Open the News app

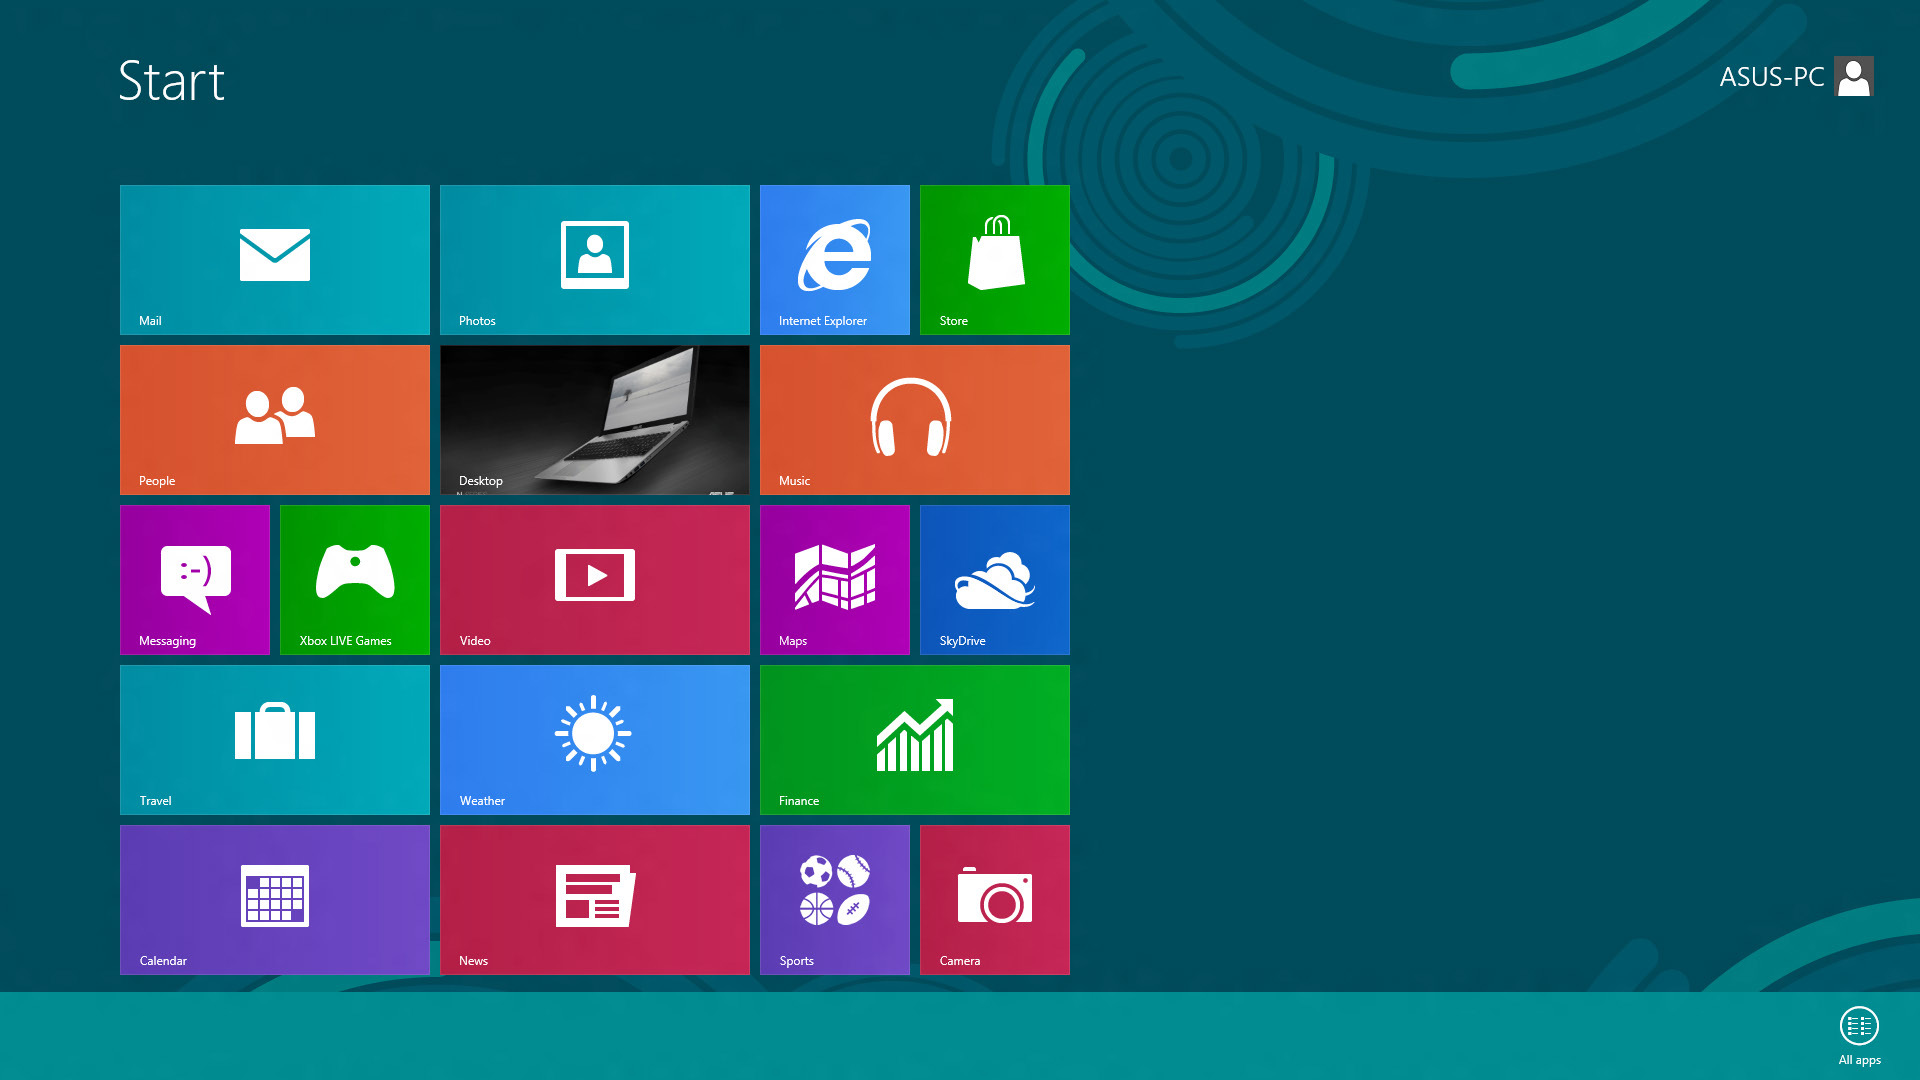(595, 899)
